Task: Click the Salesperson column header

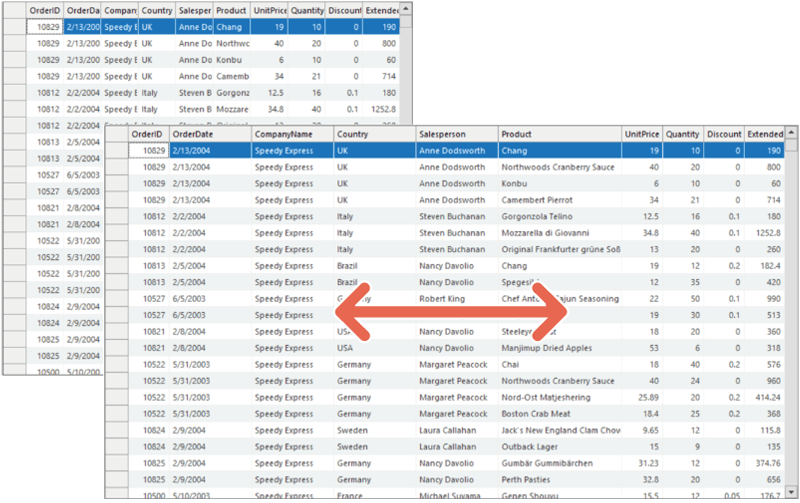Action: (457, 134)
